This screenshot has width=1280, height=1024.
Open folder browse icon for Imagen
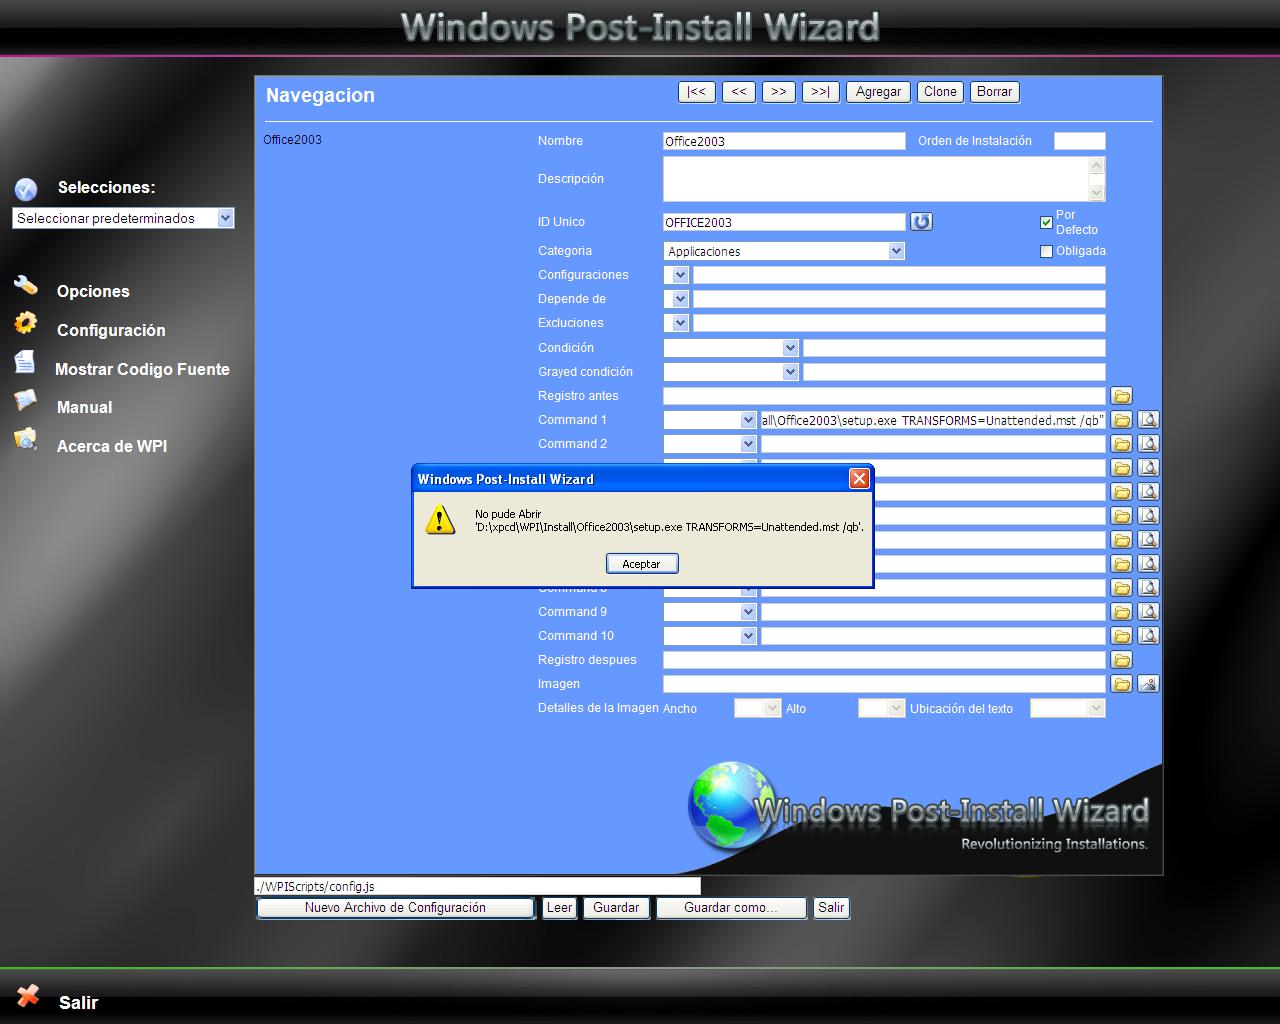(1121, 684)
